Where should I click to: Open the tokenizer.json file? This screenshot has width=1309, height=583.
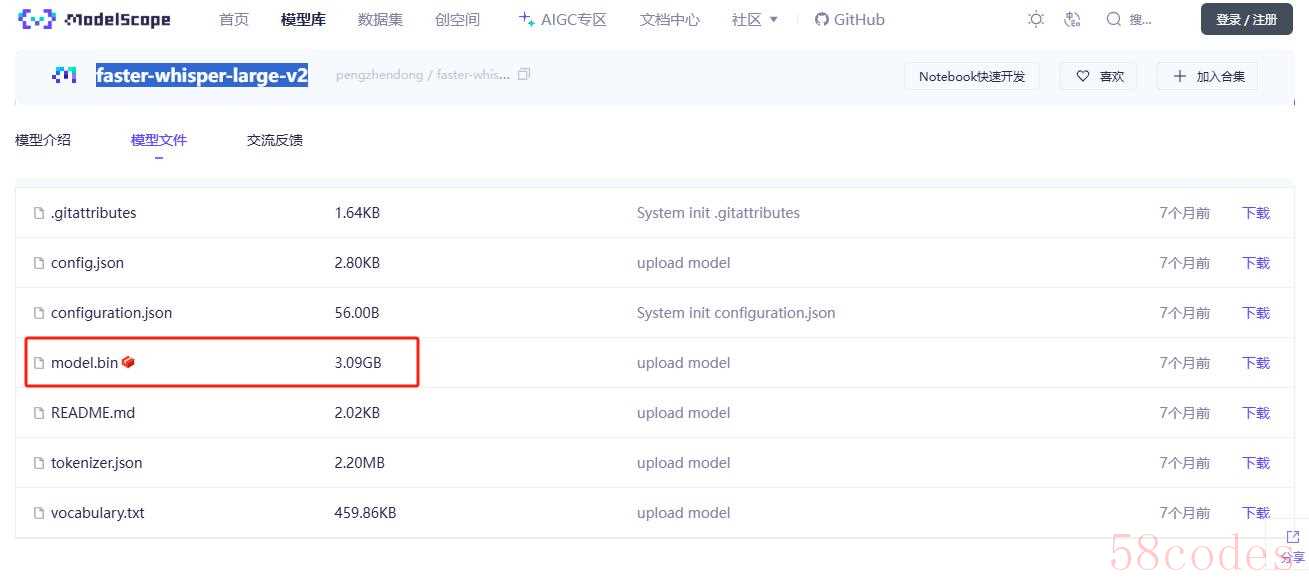click(x=96, y=463)
